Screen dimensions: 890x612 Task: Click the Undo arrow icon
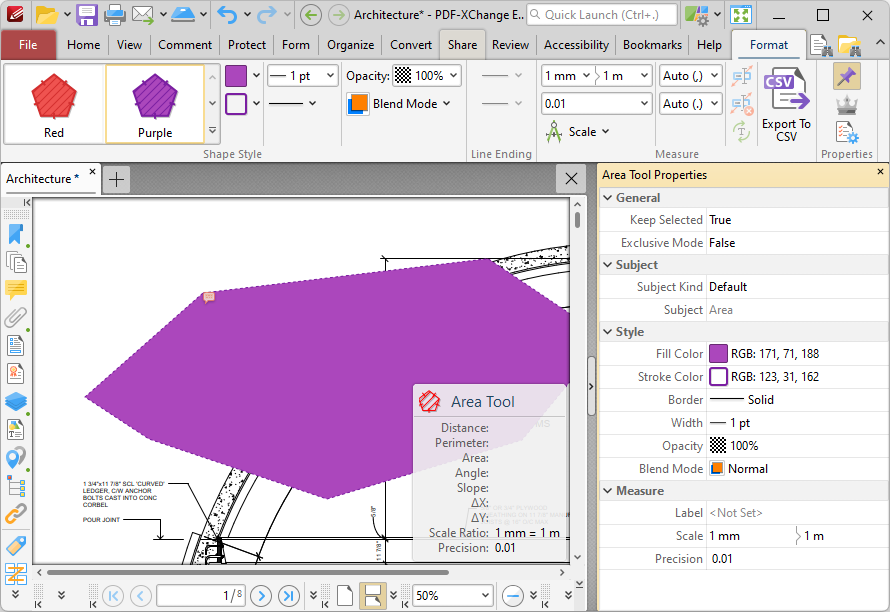tap(227, 15)
